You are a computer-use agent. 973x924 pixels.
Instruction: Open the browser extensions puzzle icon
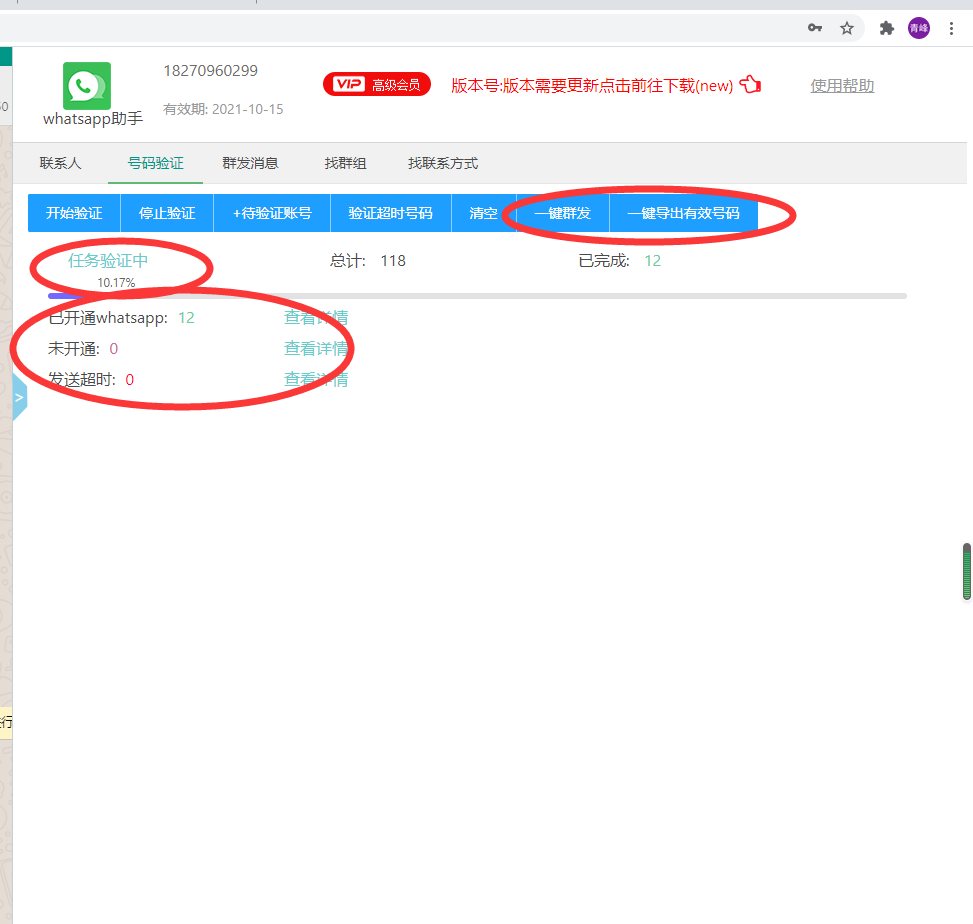pos(886,28)
